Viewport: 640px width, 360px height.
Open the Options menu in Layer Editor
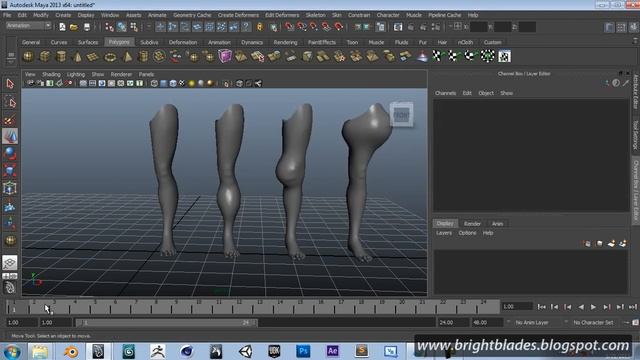point(467,233)
